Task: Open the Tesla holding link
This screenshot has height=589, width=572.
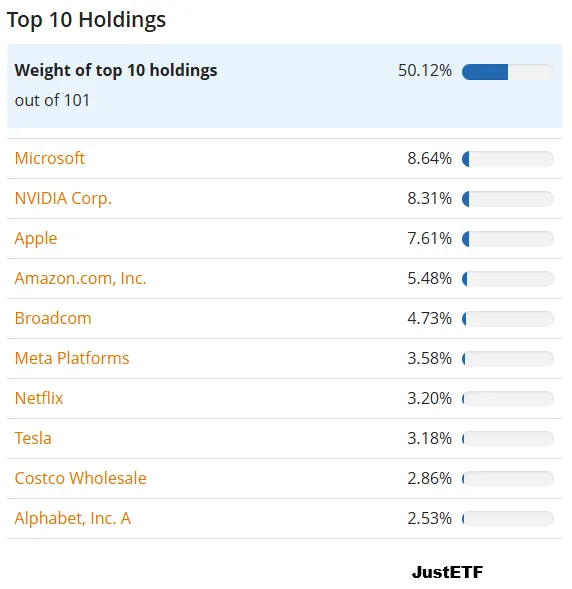Action: point(33,438)
